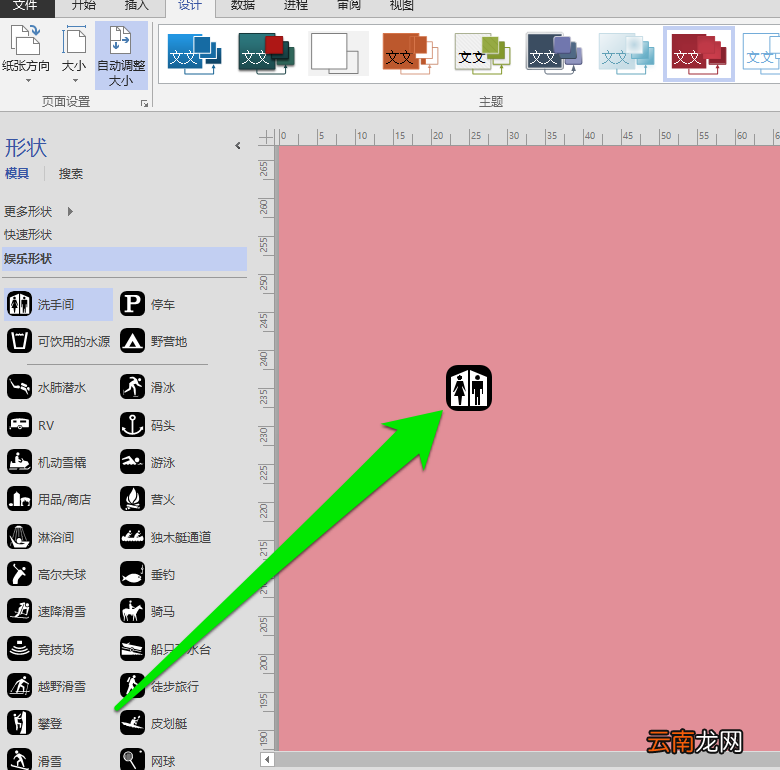Viewport: 780px width, 770px height.
Task: Switch to the 数据 ribbon tab
Action: coord(243,5)
